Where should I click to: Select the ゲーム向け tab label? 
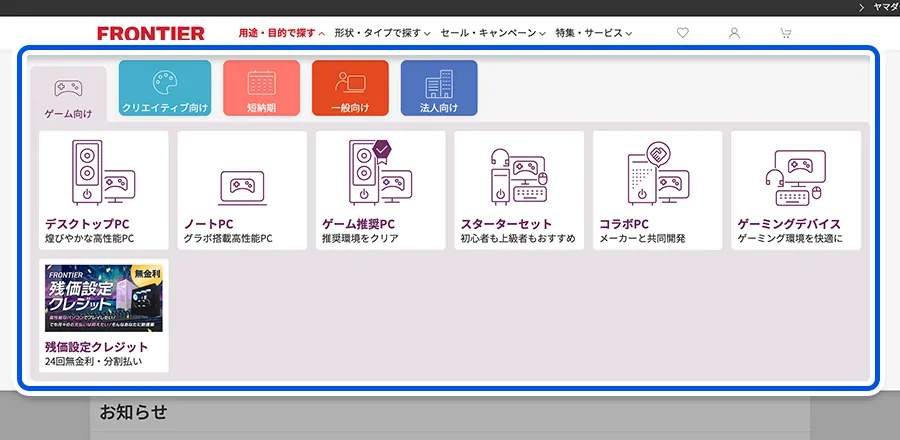pos(68,114)
